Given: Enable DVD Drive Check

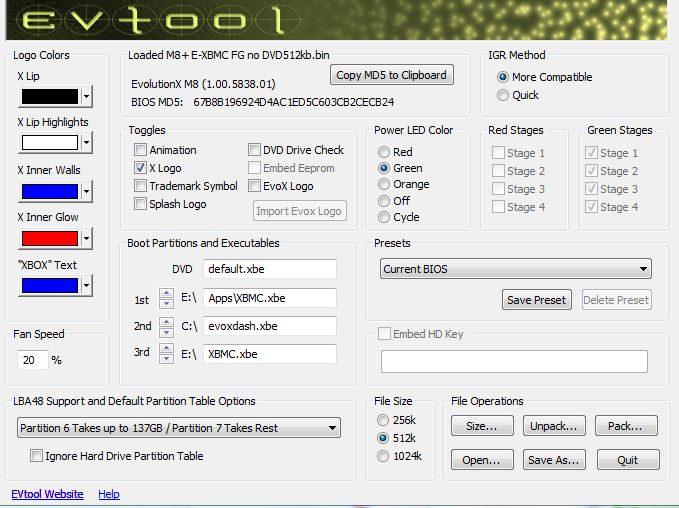Looking at the screenshot, I should pos(254,150).
